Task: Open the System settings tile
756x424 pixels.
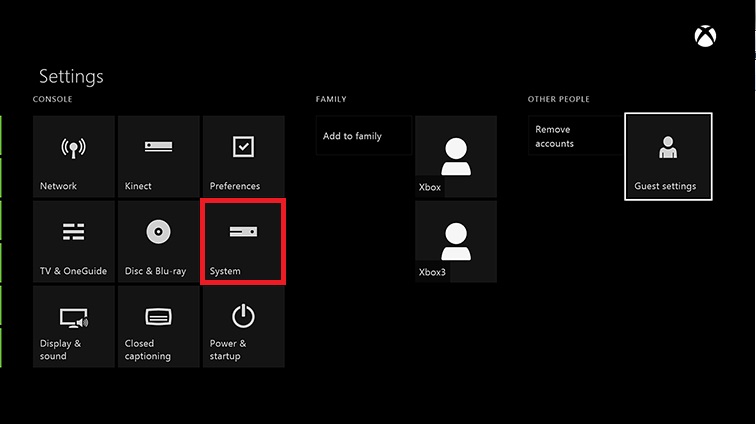Action: pyautogui.click(x=243, y=242)
